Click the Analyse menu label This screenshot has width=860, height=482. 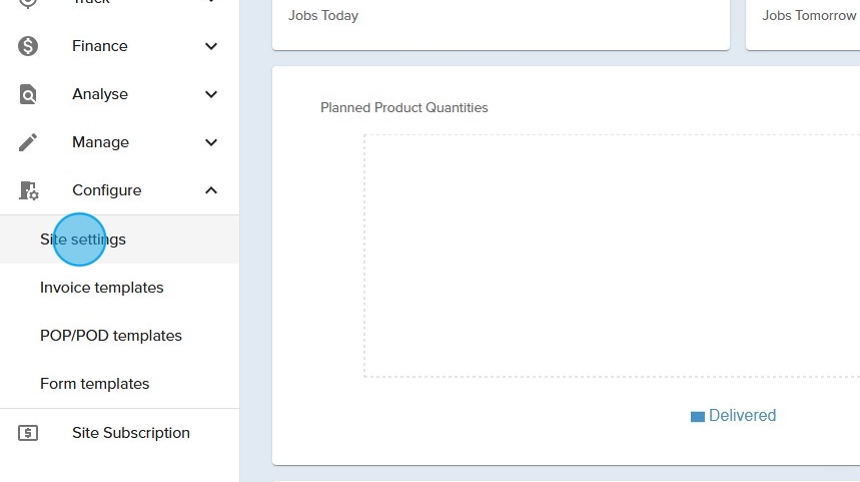[100, 94]
